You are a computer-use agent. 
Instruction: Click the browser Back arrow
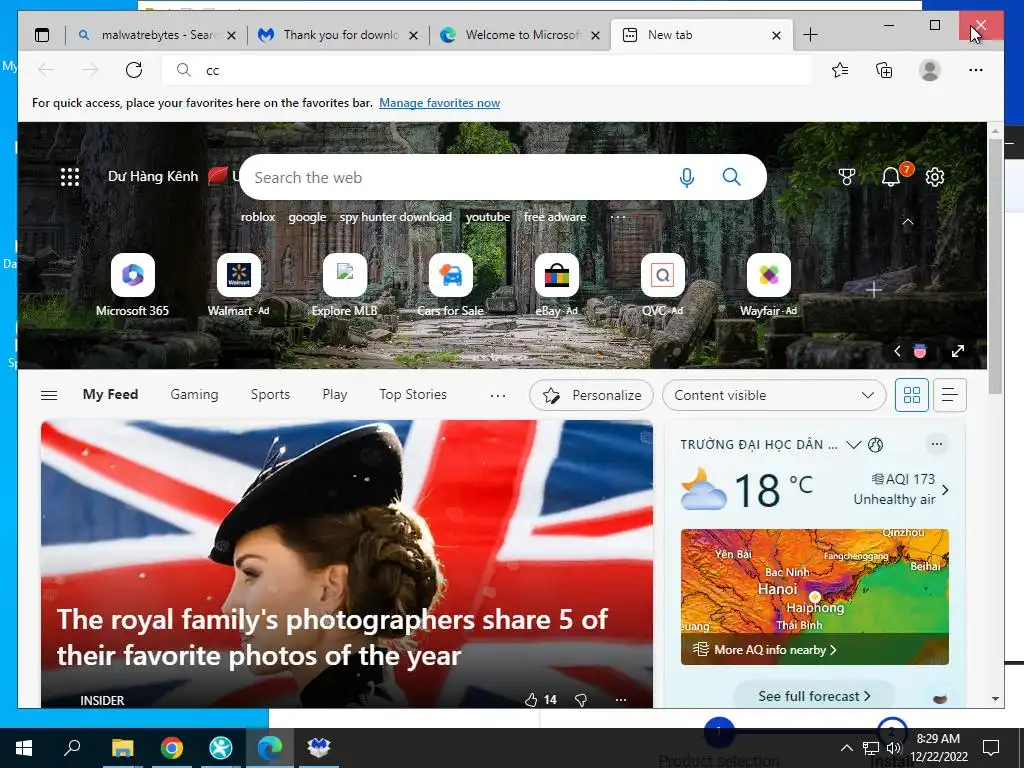point(46,70)
